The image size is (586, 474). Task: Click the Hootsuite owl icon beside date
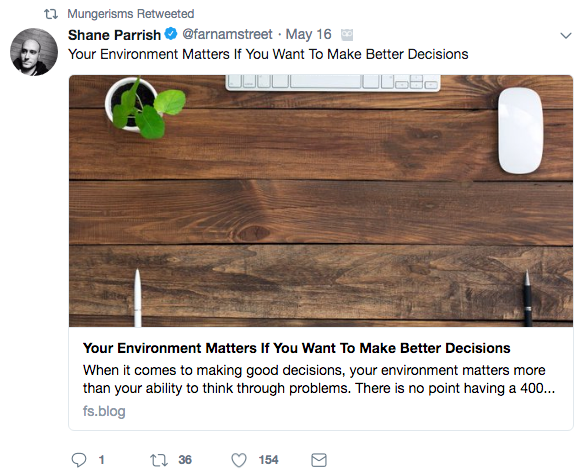coord(347,35)
